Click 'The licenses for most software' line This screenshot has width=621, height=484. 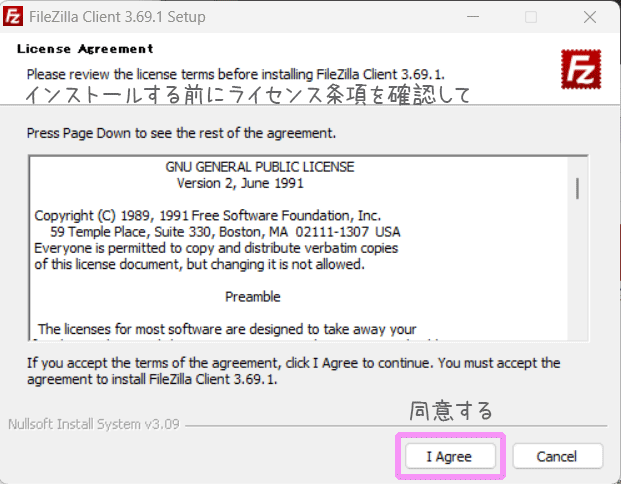tap(227, 329)
